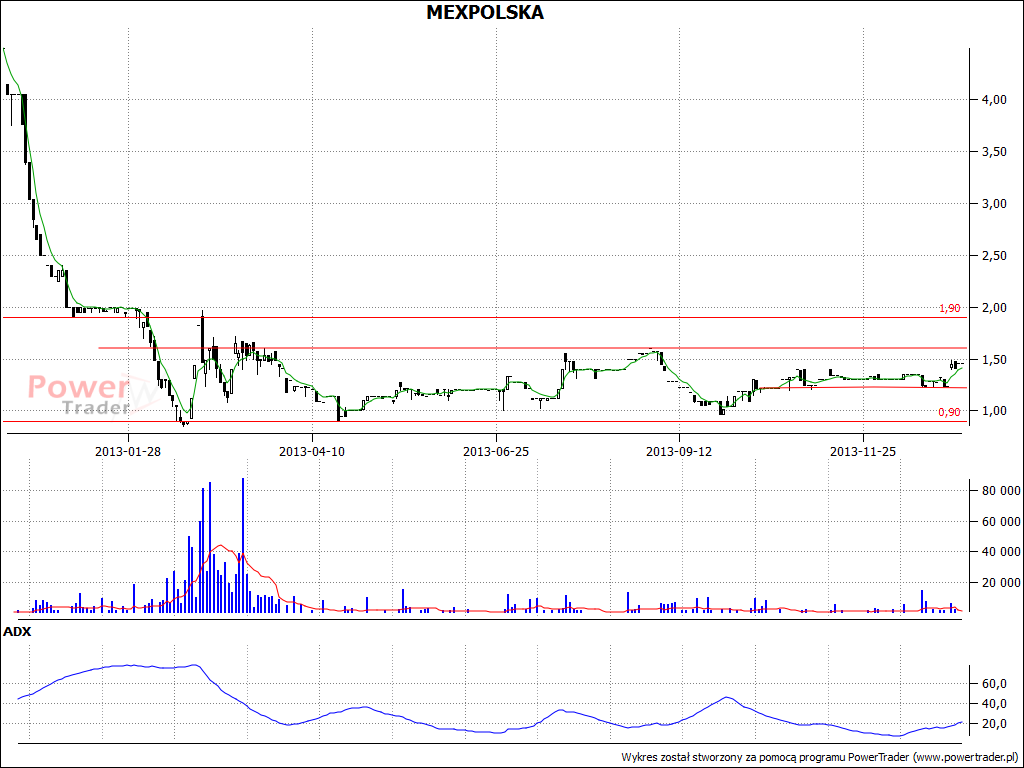This screenshot has height=768, width=1024.
Task: Click the 2,00 price axis value
Action: 994,308
